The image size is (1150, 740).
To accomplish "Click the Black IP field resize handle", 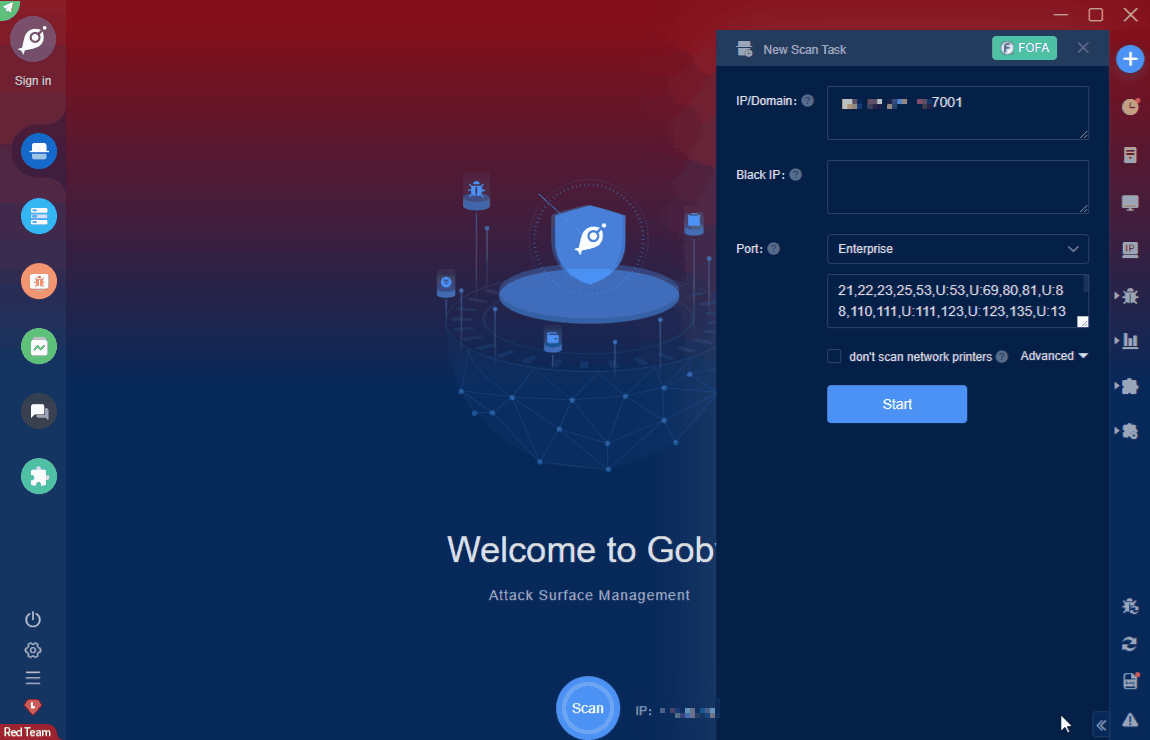I will point(1084,209).
